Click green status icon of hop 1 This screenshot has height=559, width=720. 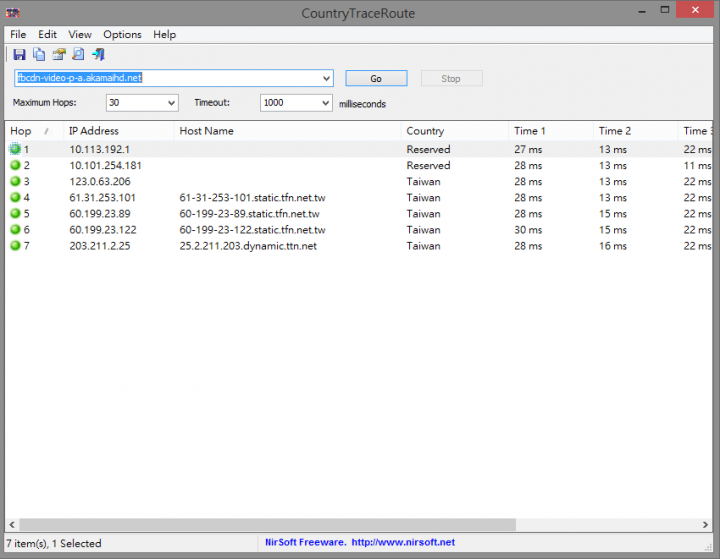tap(15, 149)
